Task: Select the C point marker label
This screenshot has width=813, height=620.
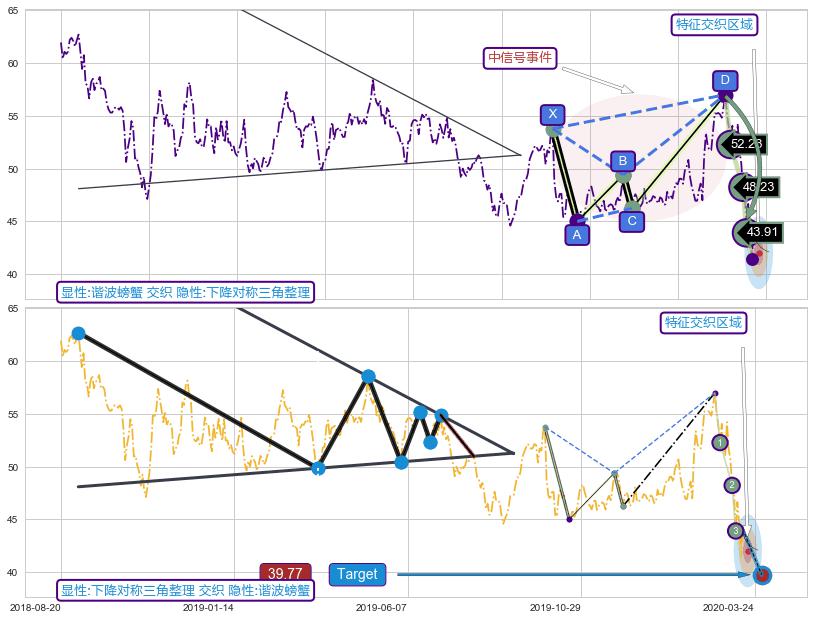Action: [x=631, y=221]
